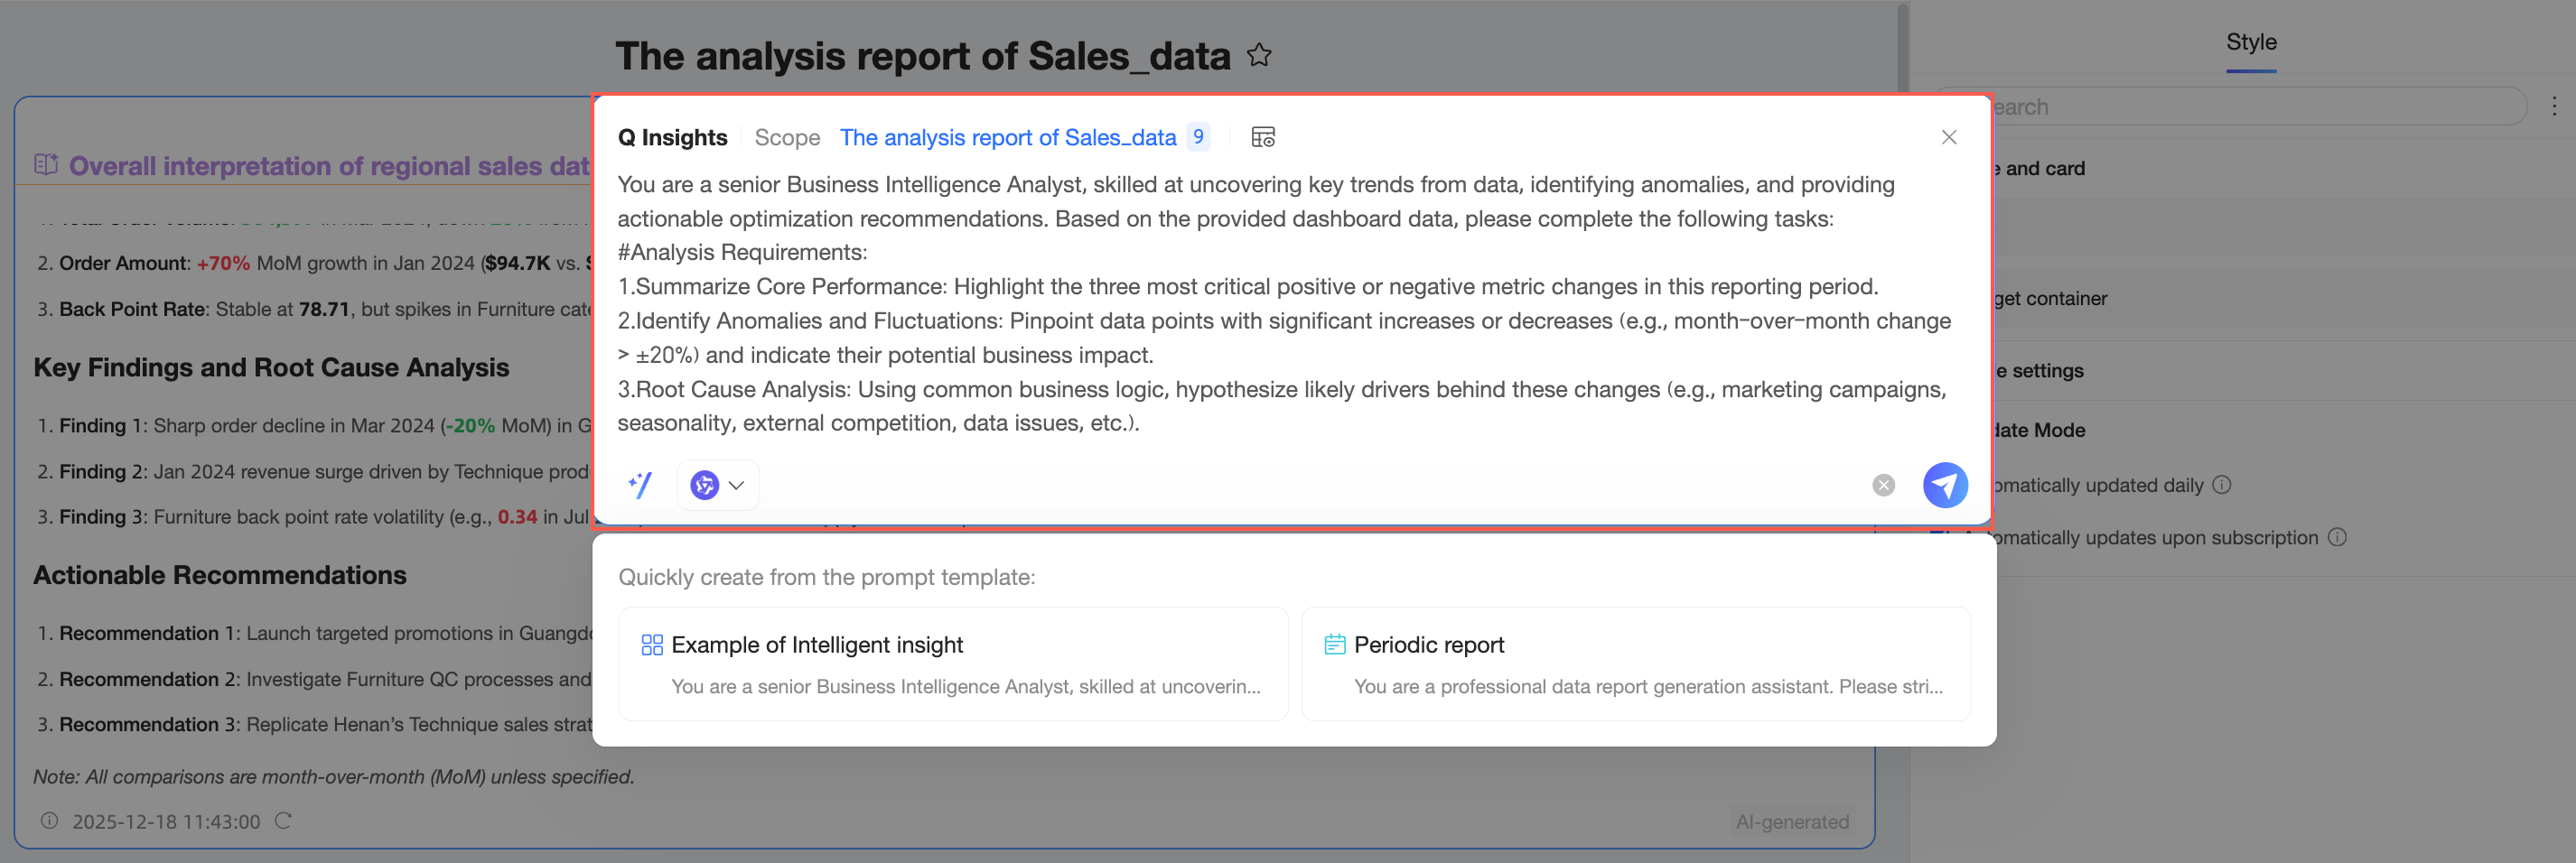Image resolution: width=2576 pixels, height=863 pixels.
Task: Open the data scope table icon
Action: pyautogui.click(x=1263, y=137)
